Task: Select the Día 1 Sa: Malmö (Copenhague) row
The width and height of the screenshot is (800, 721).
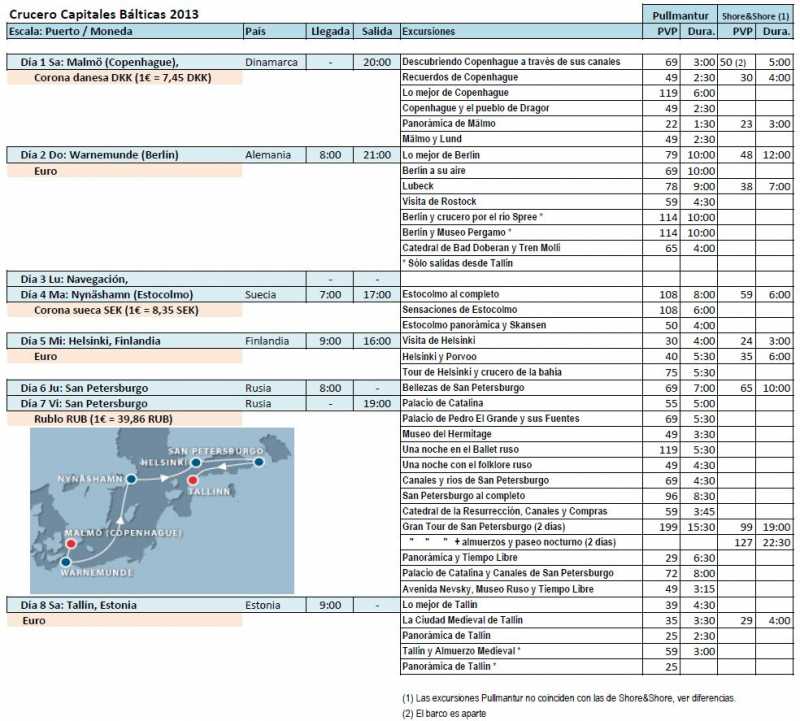Action: 203,62
